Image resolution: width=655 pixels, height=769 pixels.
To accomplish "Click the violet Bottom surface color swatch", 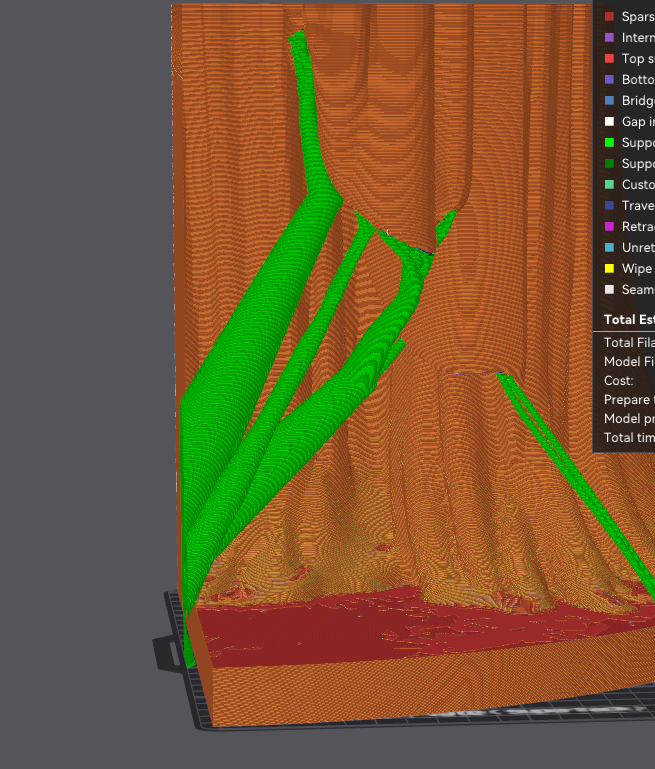I will tap(609, 79).
